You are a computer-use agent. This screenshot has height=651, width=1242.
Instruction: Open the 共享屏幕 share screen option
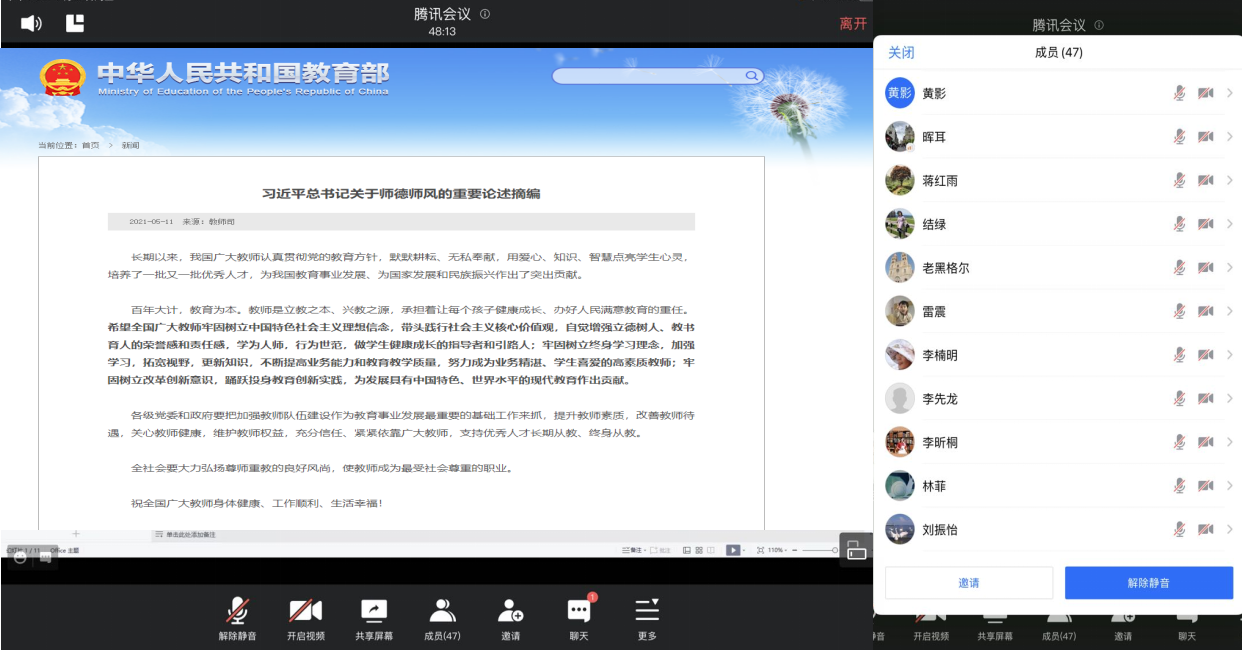point(374,618)
